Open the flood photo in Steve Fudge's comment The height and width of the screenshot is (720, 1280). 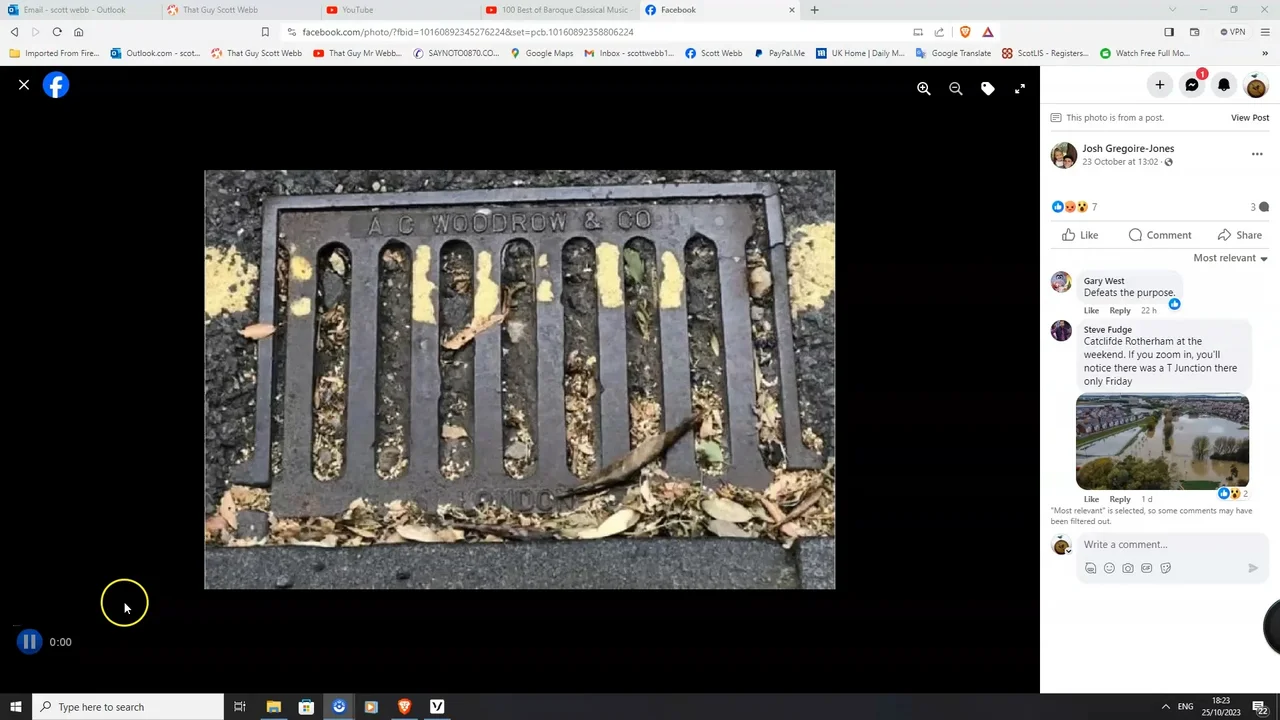(x=1162, y=442)
